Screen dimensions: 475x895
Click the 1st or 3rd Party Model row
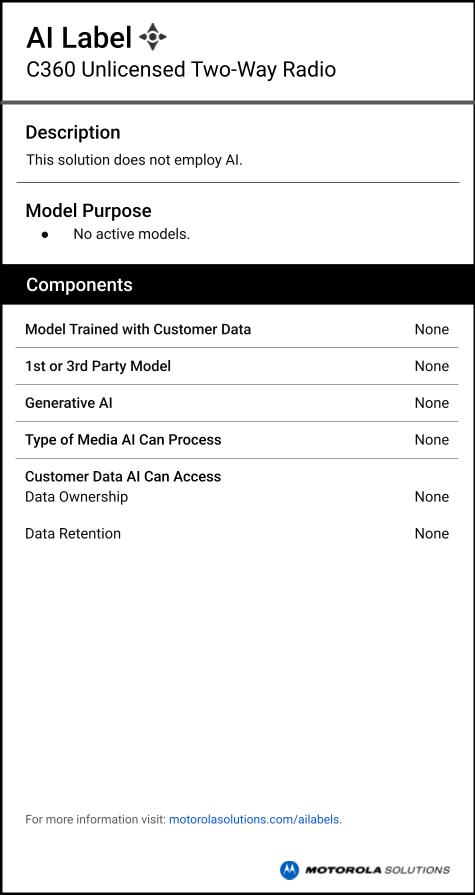[x=237, y=366]
